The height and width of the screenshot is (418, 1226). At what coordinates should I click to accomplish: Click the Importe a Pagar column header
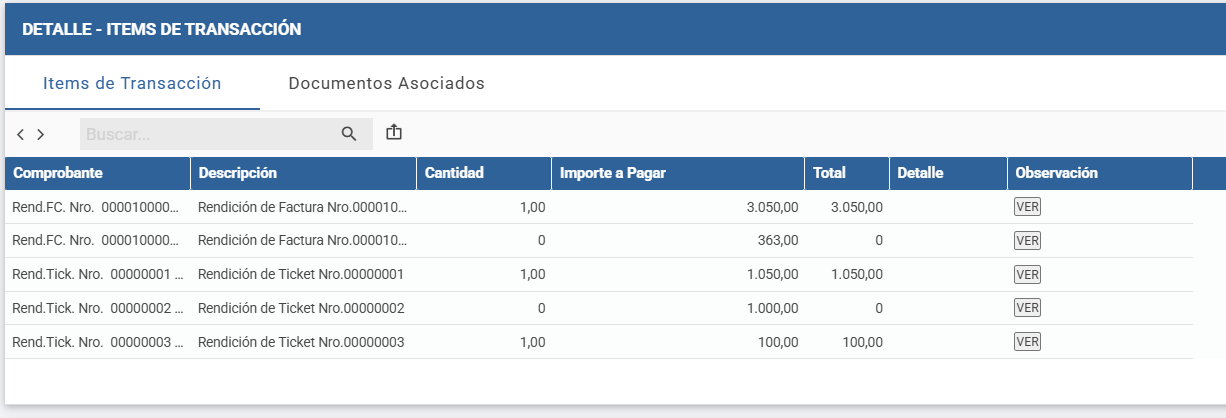click(x=612, y=173)
